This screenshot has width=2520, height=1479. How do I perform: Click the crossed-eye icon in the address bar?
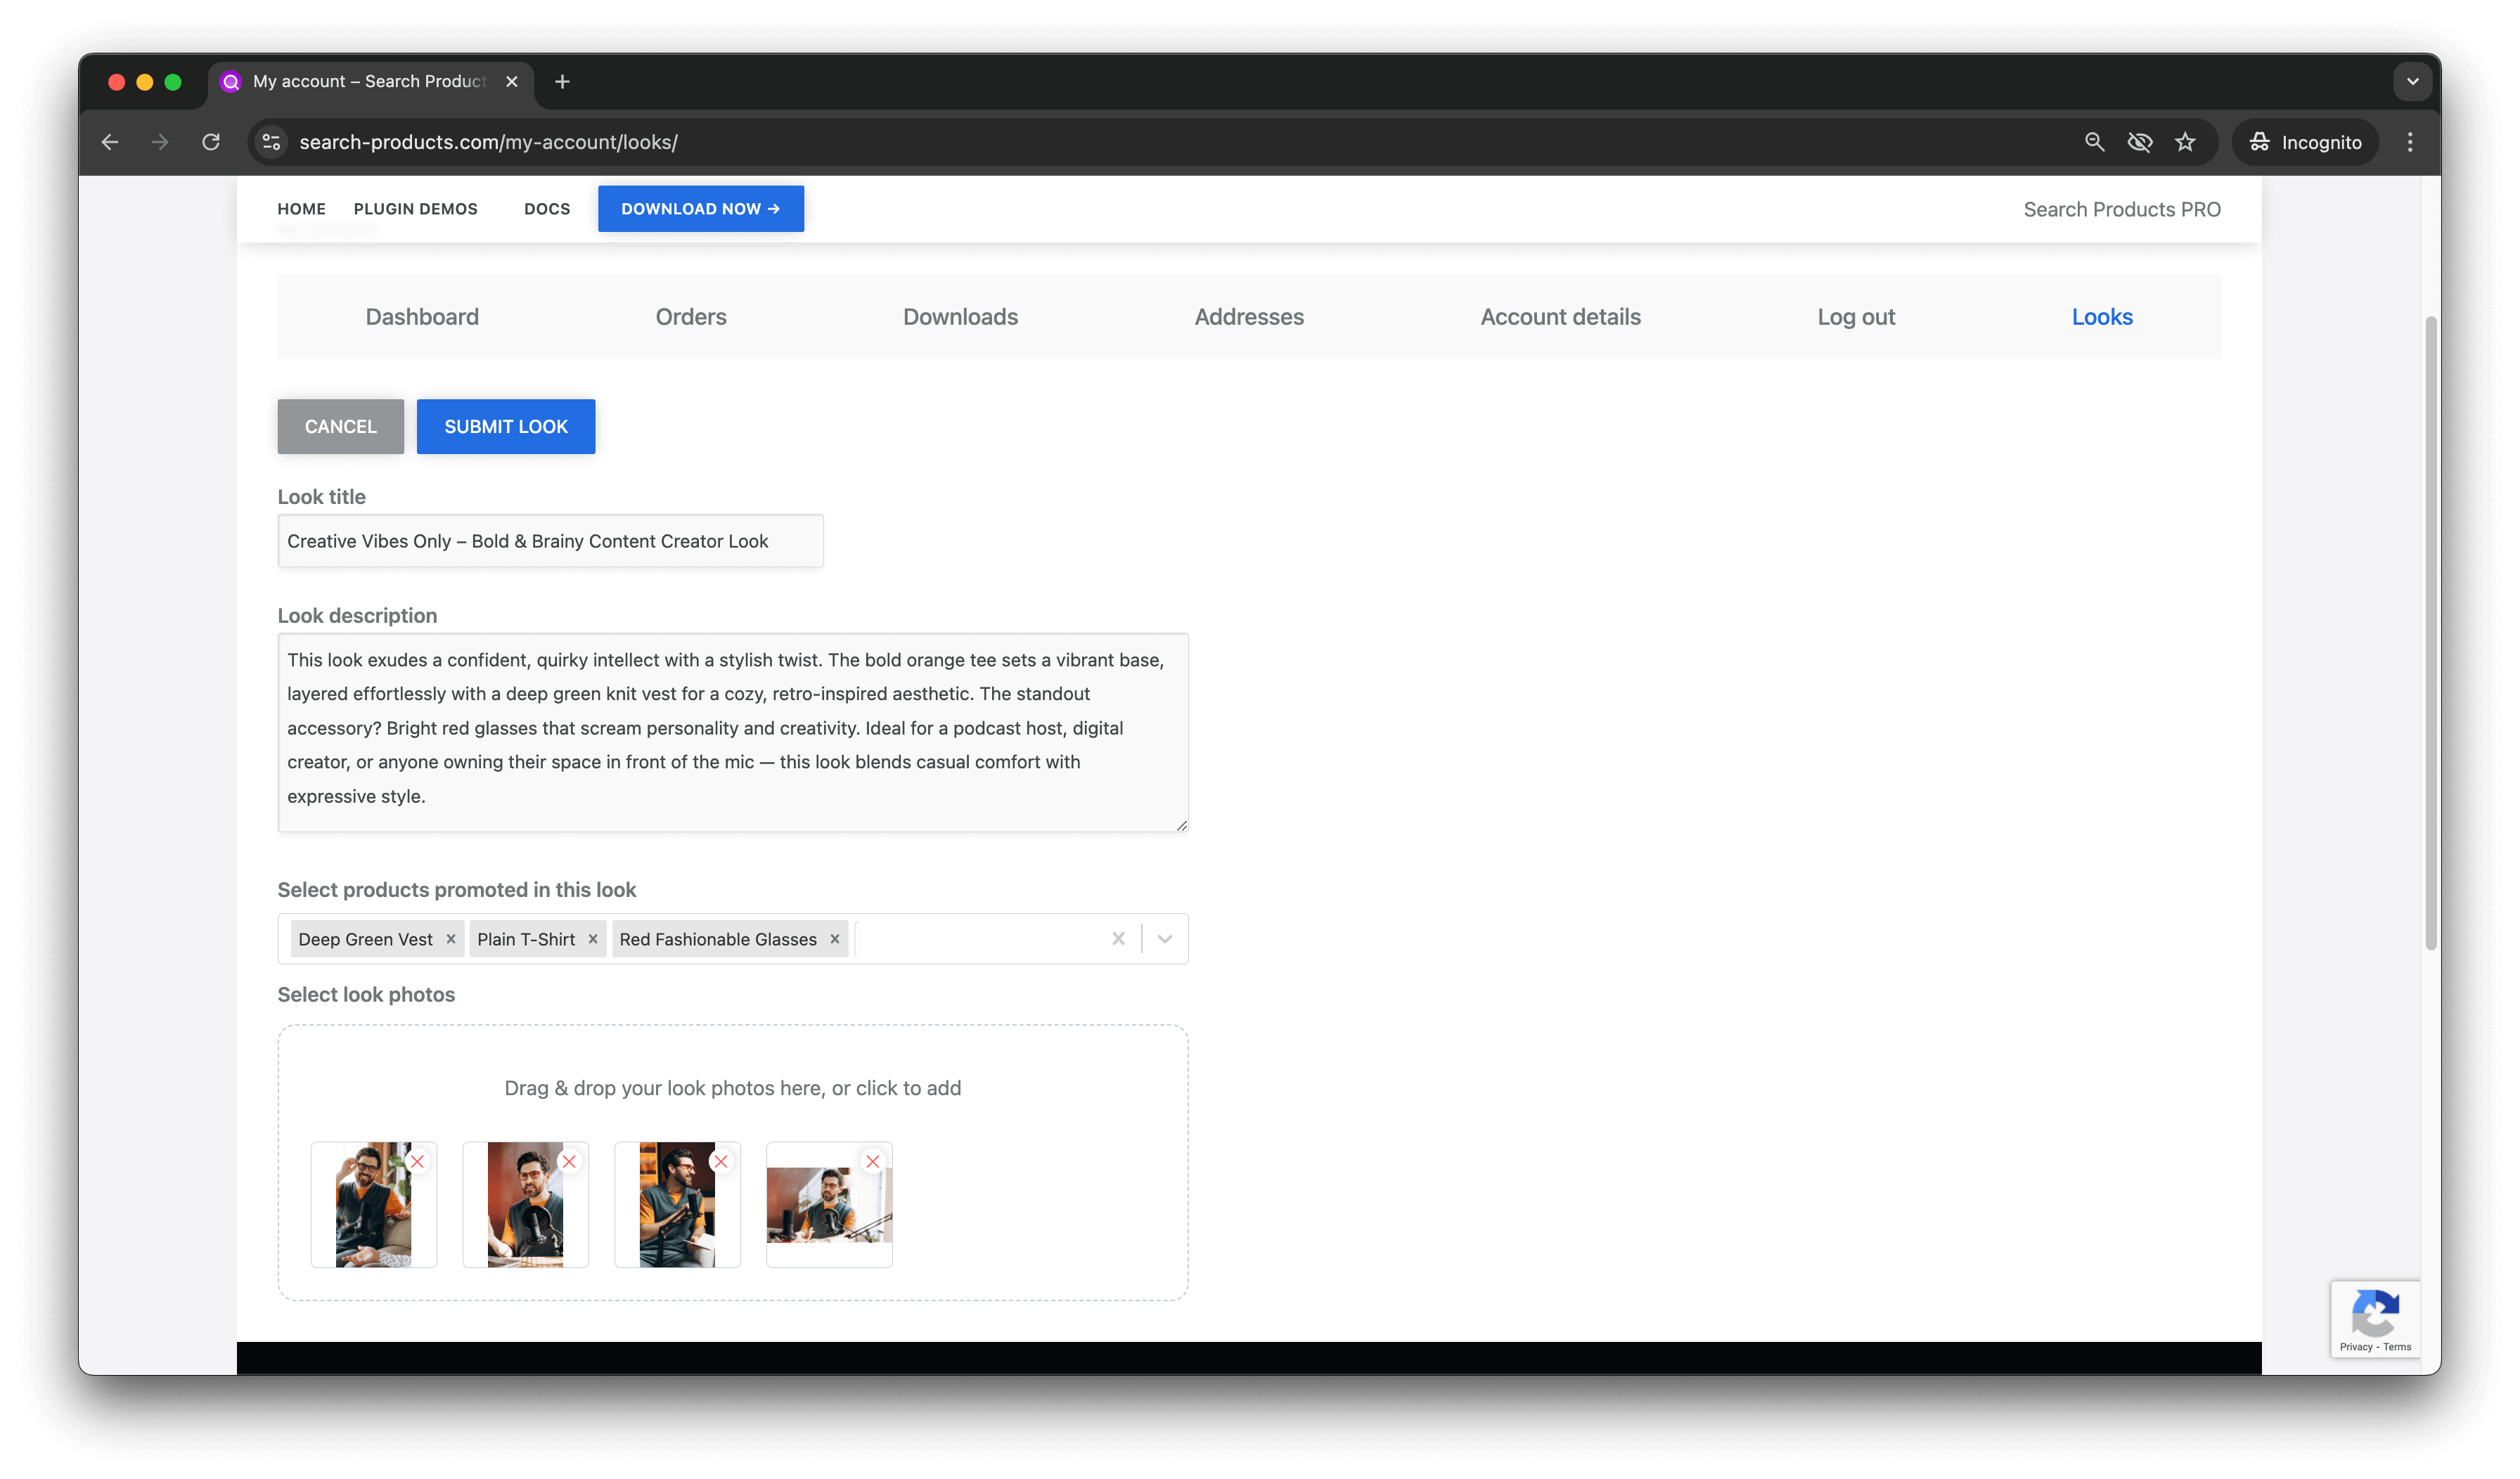(x=2140, y=141)
